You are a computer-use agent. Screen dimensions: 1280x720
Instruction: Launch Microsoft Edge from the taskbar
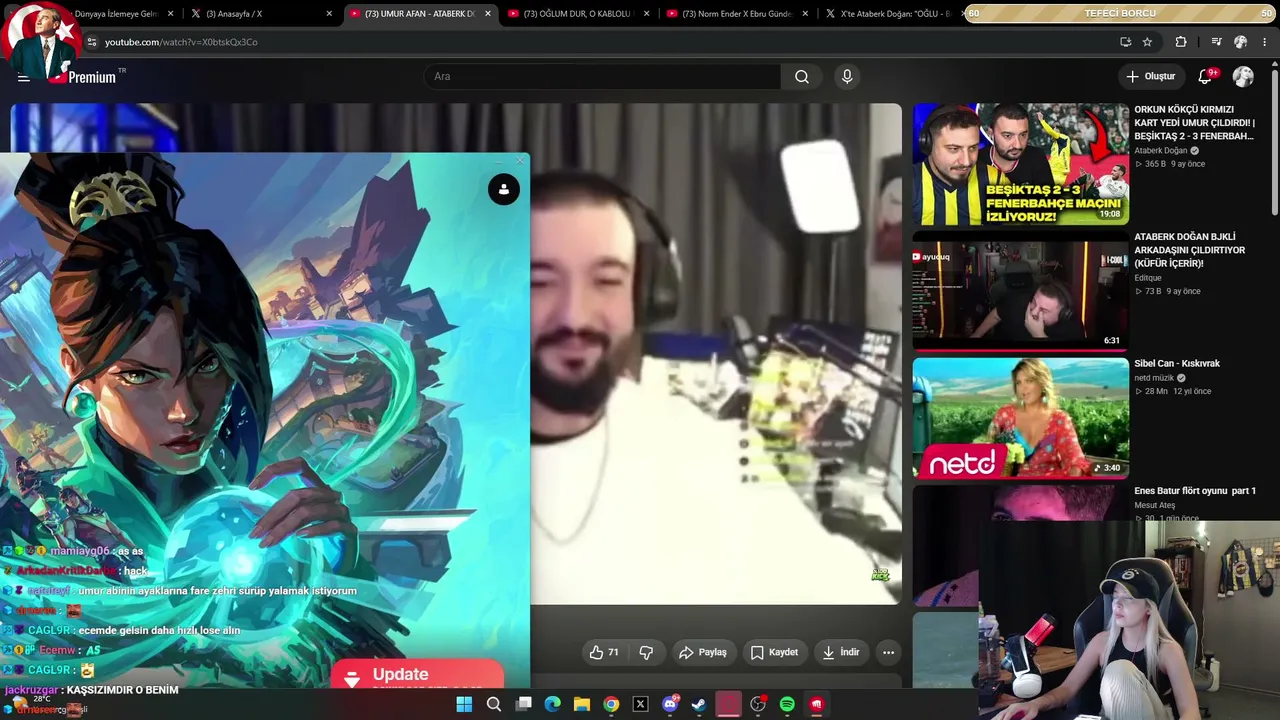tap(553, 704)
